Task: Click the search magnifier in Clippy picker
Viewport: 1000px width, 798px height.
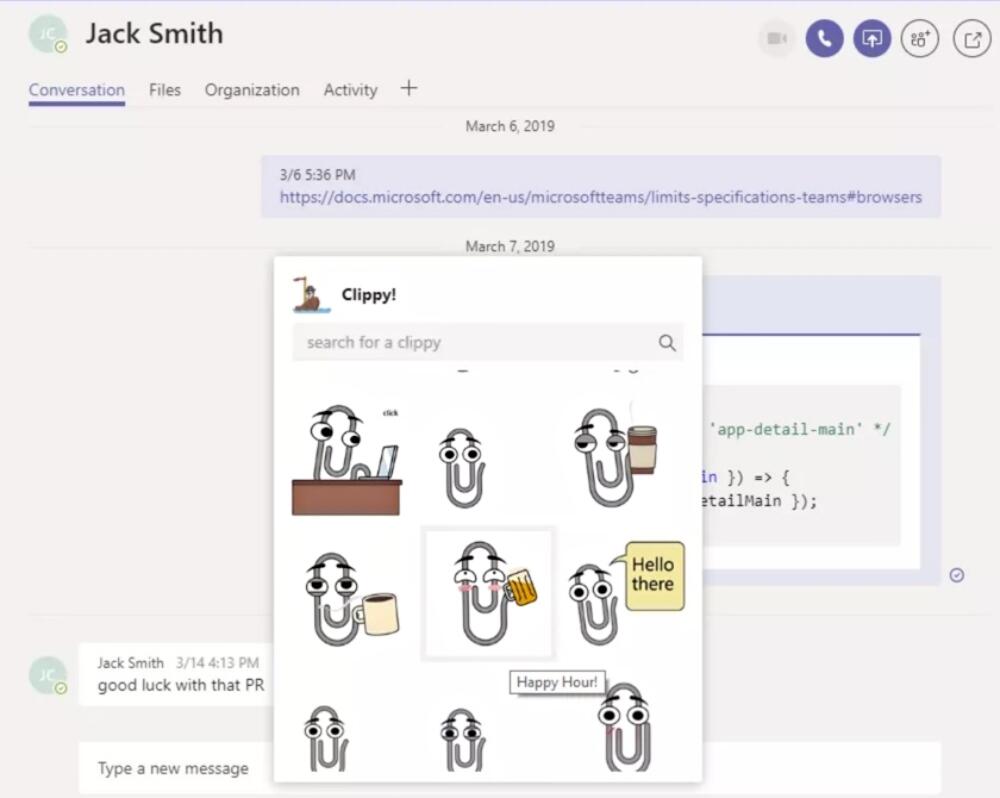Action: pos(667,343)
